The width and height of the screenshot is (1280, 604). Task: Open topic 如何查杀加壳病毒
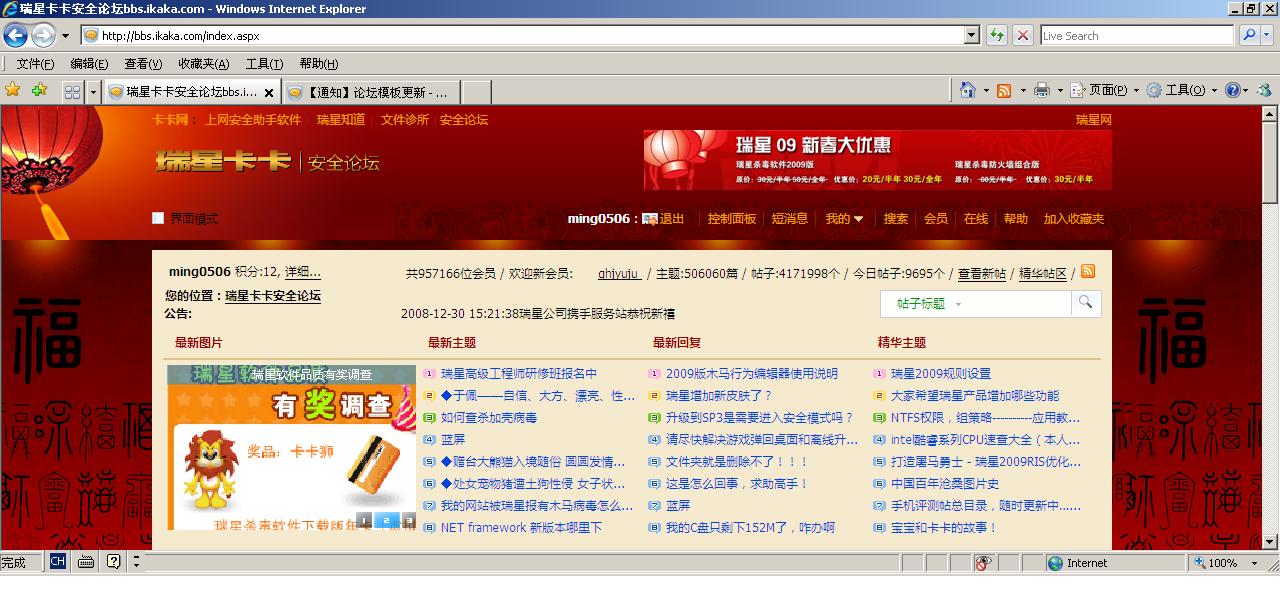click(489, 417)
